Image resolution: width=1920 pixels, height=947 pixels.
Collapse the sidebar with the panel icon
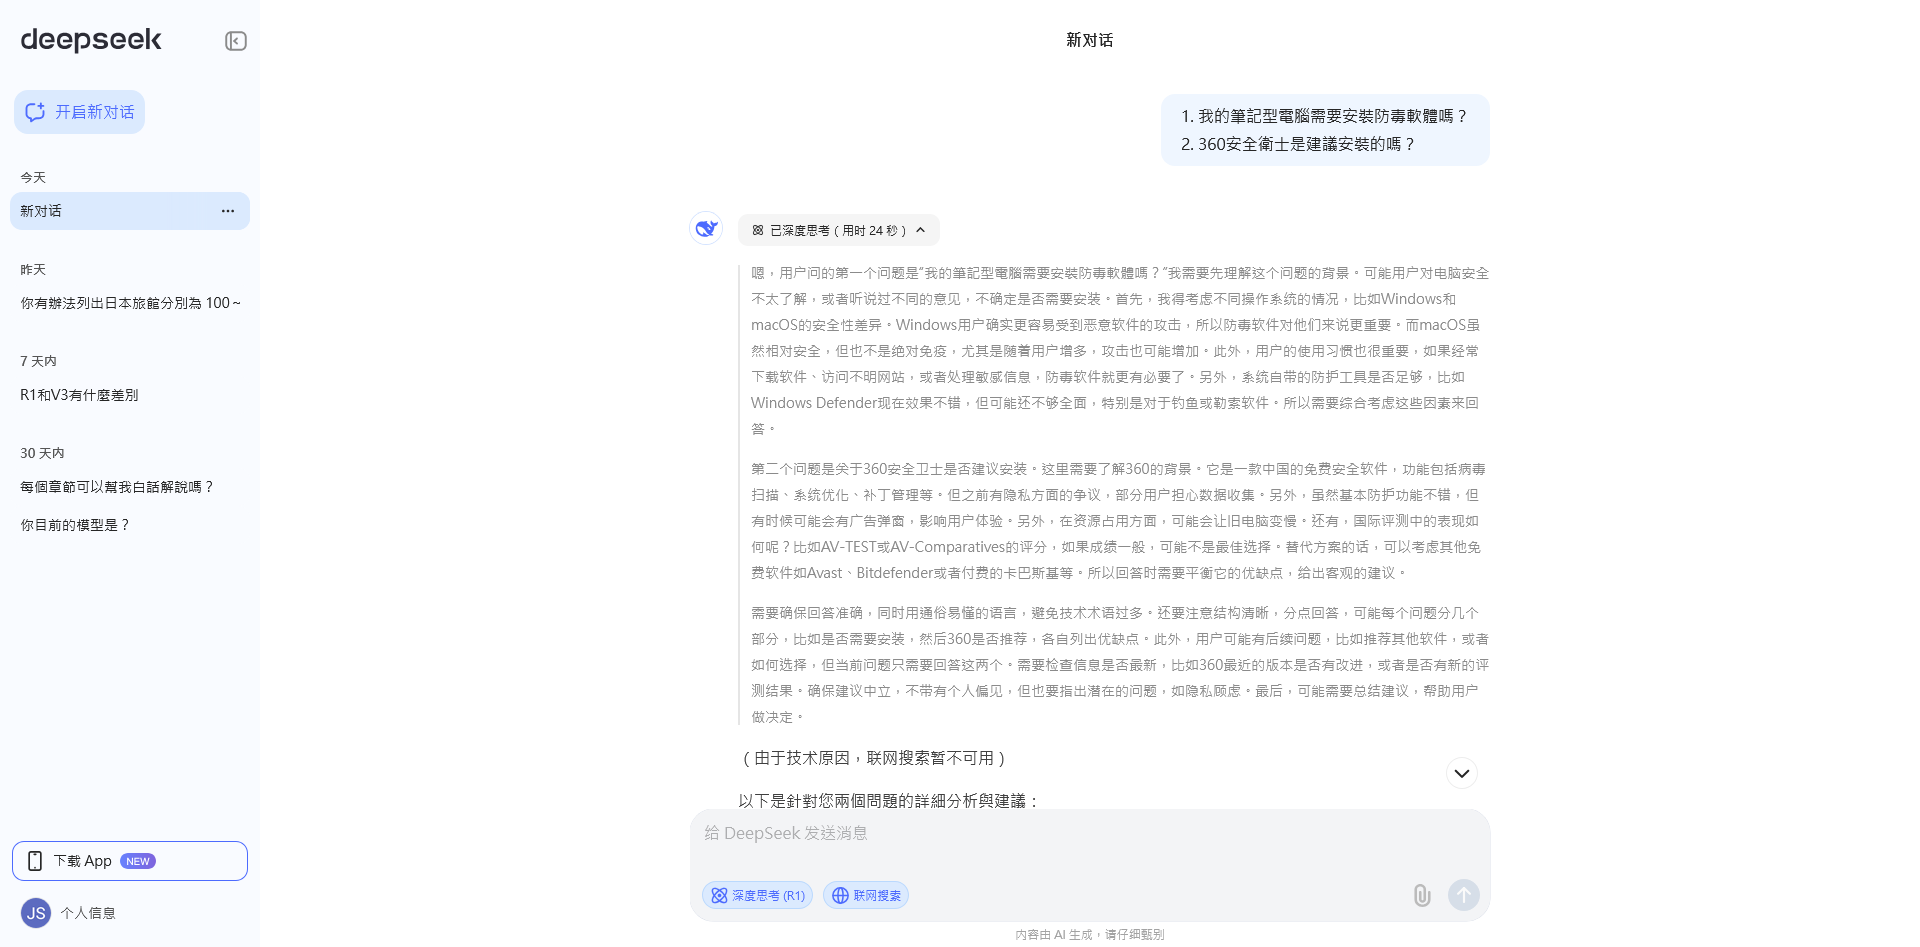(236, 41)
